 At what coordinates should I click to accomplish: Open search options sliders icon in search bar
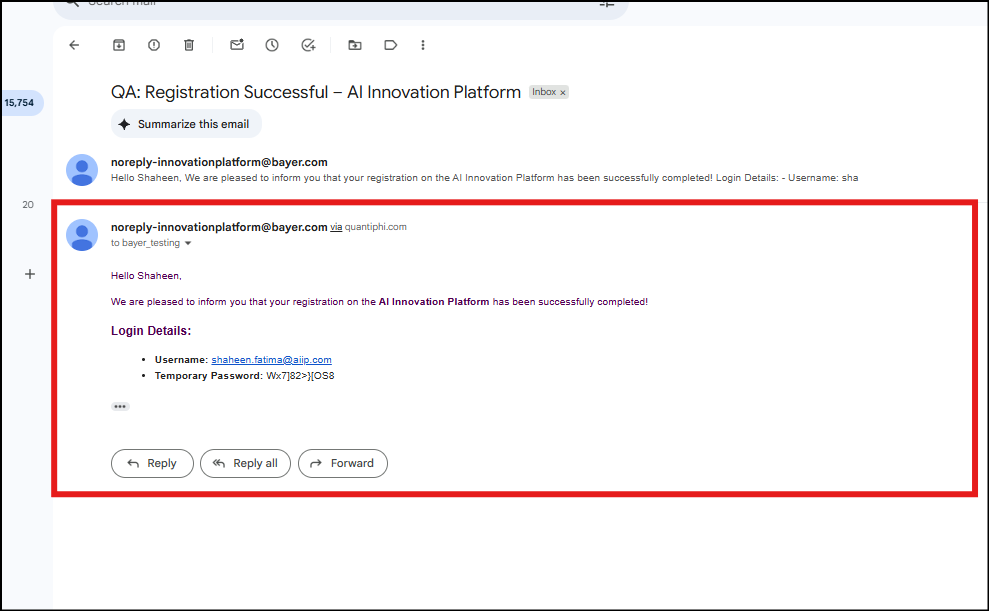(607, 4)
